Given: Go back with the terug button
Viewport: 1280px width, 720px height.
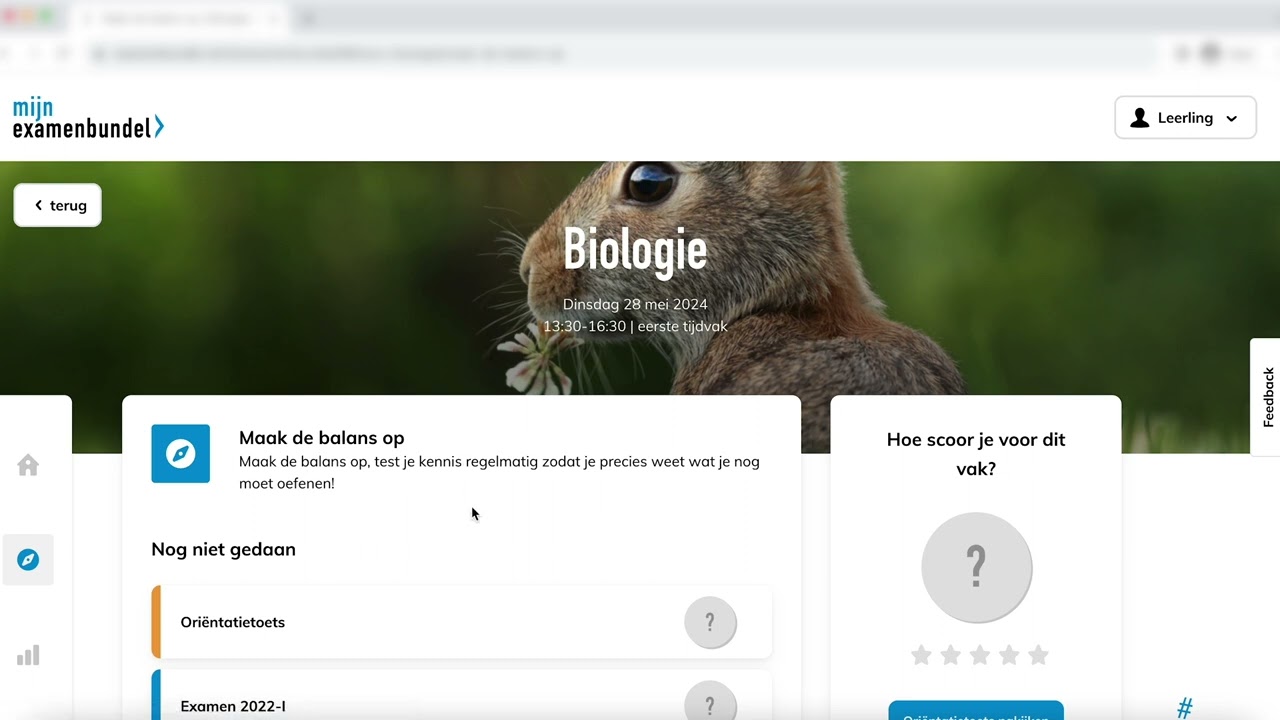Looking at the screenshot, I should click(x=58, y=205).
